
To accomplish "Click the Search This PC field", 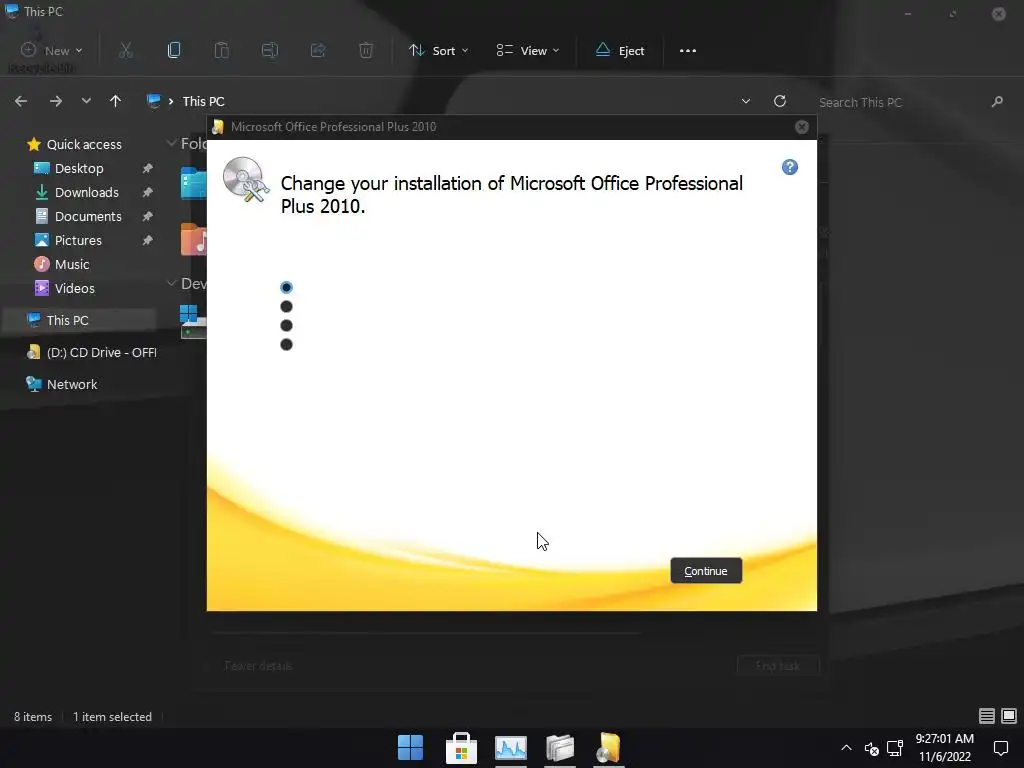I will coord(901,102).
